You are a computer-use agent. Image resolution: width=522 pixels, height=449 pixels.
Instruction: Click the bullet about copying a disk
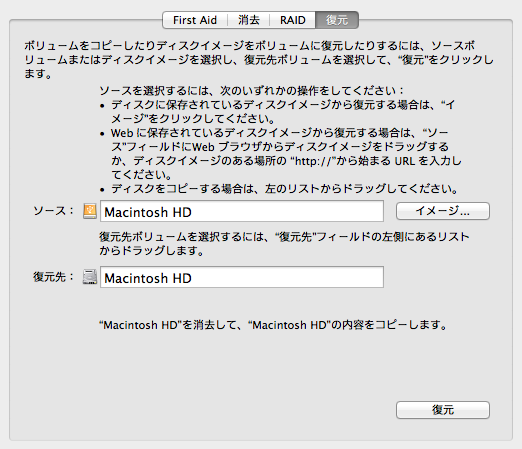pos(279,189)
